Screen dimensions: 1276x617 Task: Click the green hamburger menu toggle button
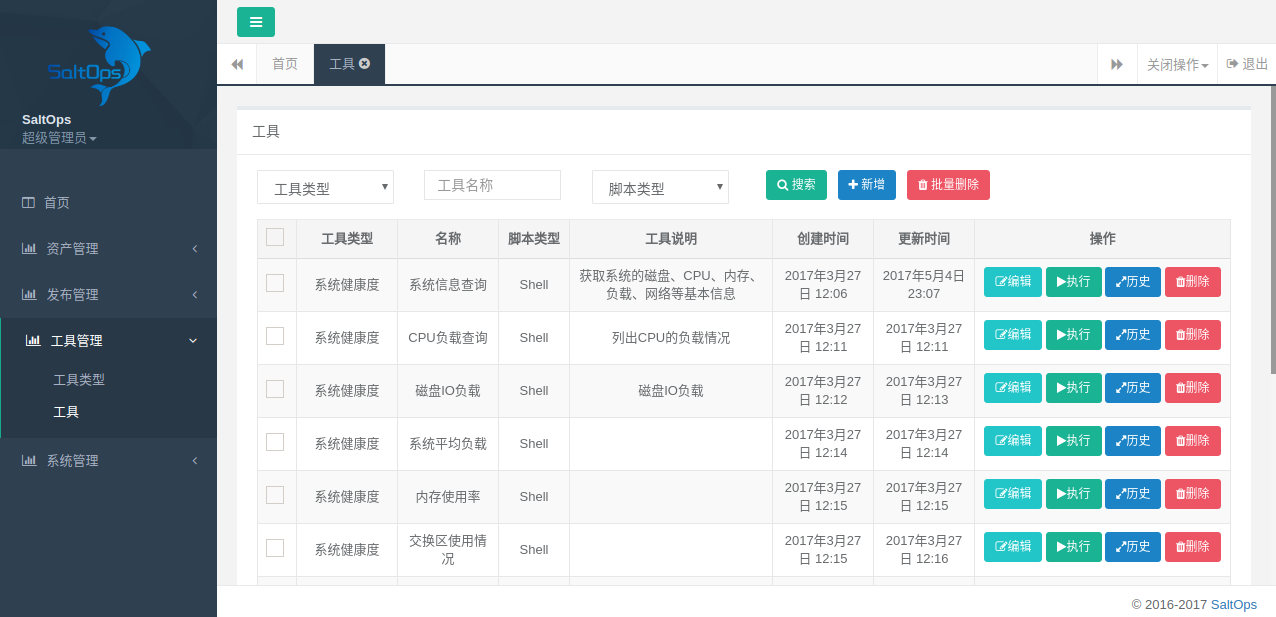tap(255, 22)
